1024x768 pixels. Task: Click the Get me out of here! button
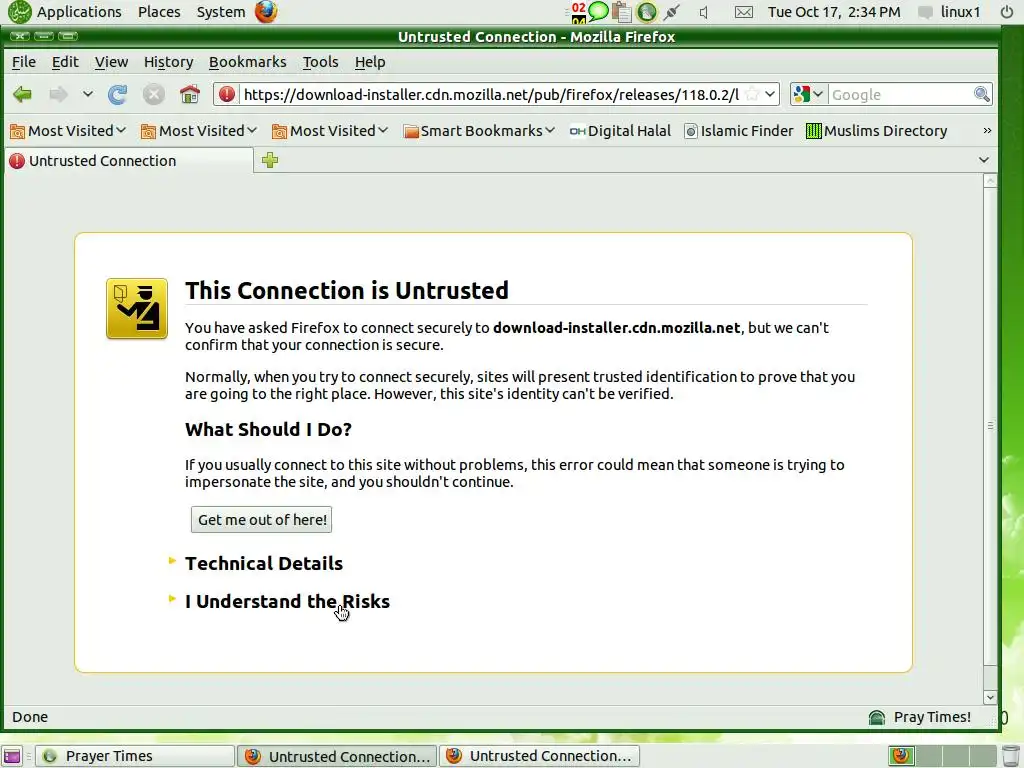pyautogui.click(x=261, y=520)
